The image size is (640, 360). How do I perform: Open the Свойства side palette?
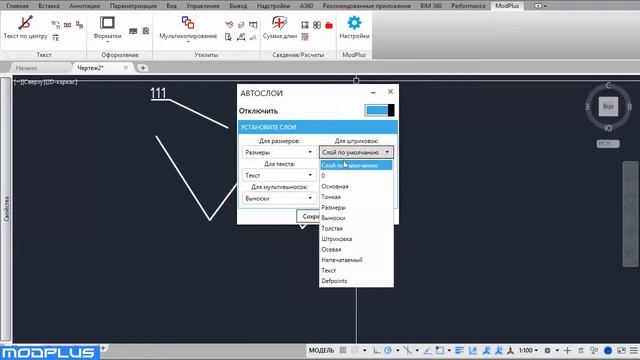[6, 209]
